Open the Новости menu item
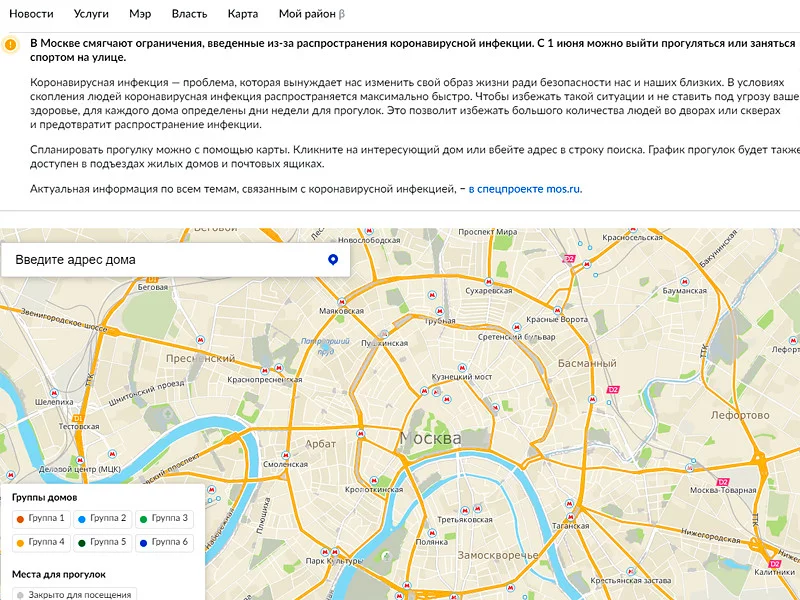The image size is (800, 600). (31, 14)
